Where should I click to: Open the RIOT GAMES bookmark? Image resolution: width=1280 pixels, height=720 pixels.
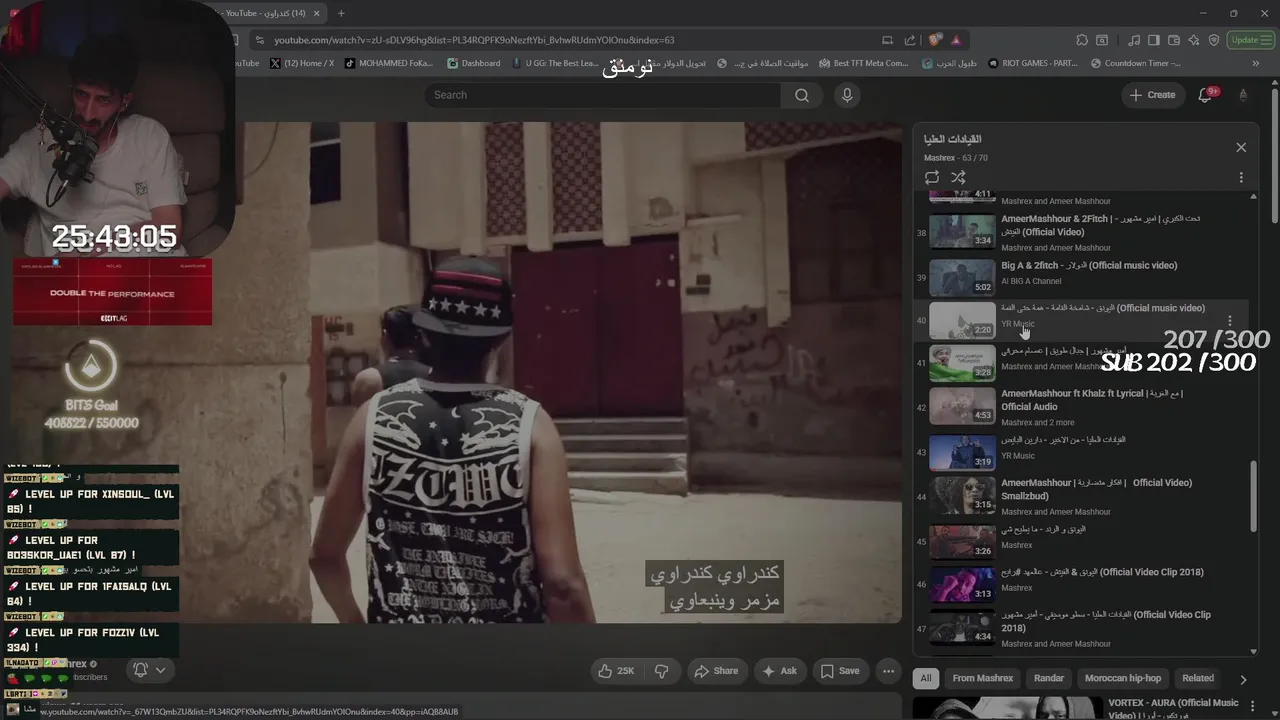[1032, 63]
